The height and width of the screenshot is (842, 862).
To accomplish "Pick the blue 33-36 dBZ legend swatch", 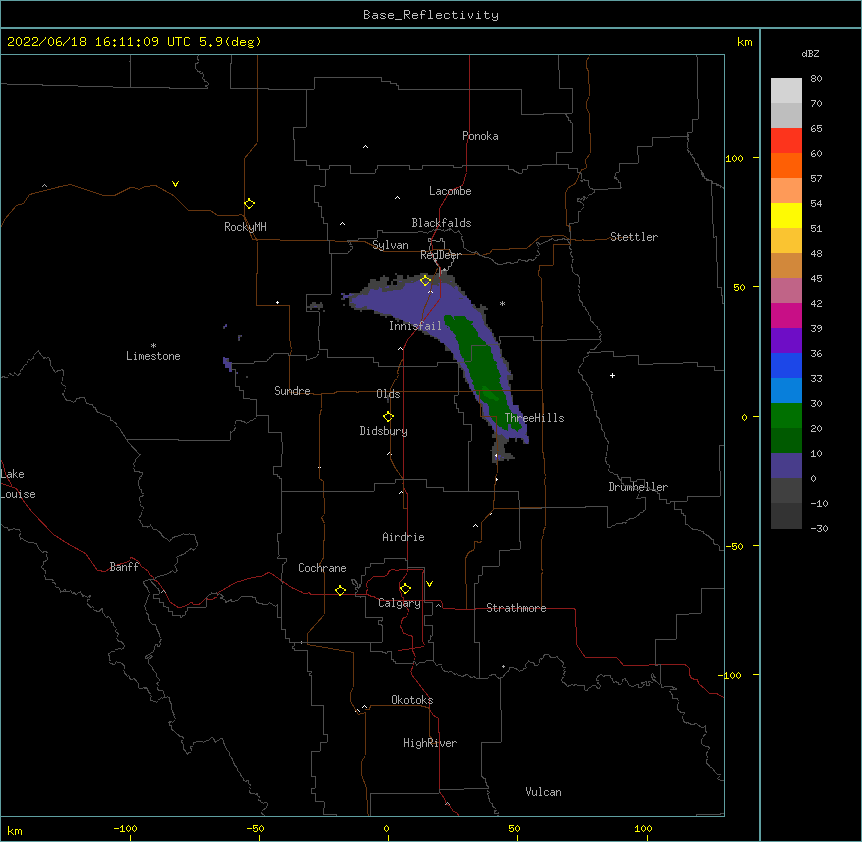I will [x=786, y=365].
